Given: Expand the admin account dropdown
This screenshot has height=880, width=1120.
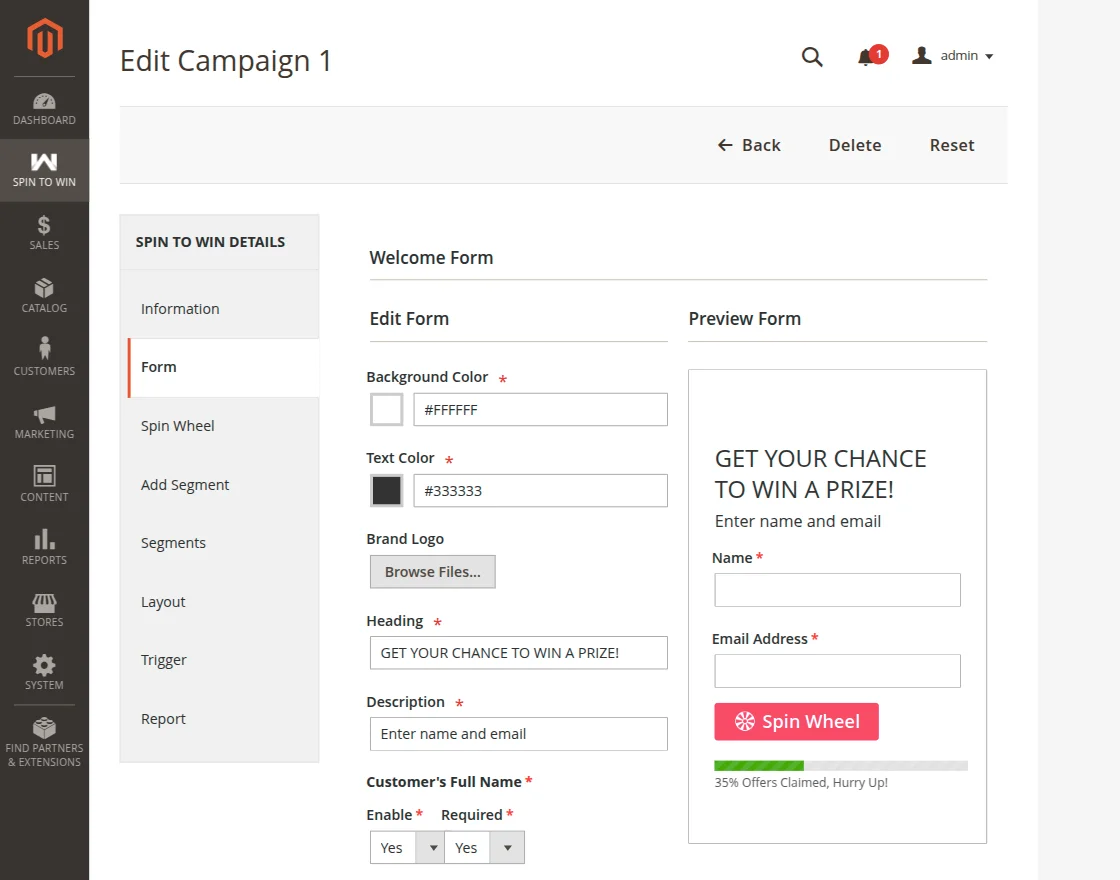Looking at the screenshot, I should point(953,56).
